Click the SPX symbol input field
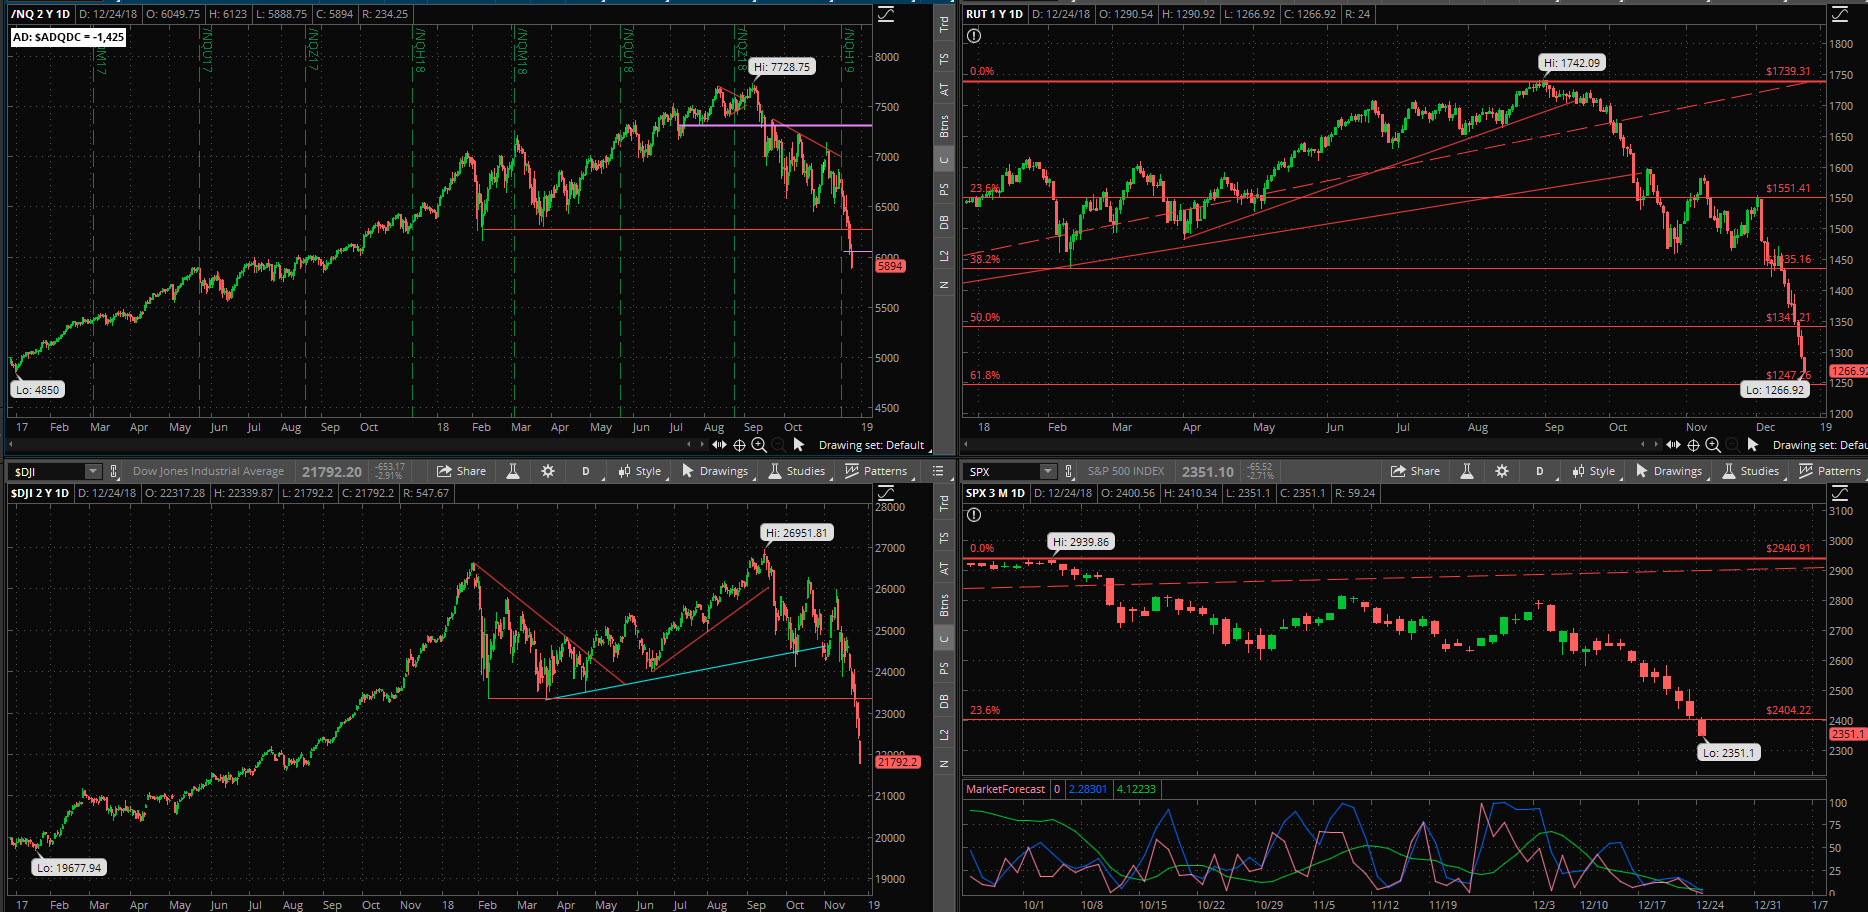Viewport: 1868px width, 912px height. point(1001,471)
